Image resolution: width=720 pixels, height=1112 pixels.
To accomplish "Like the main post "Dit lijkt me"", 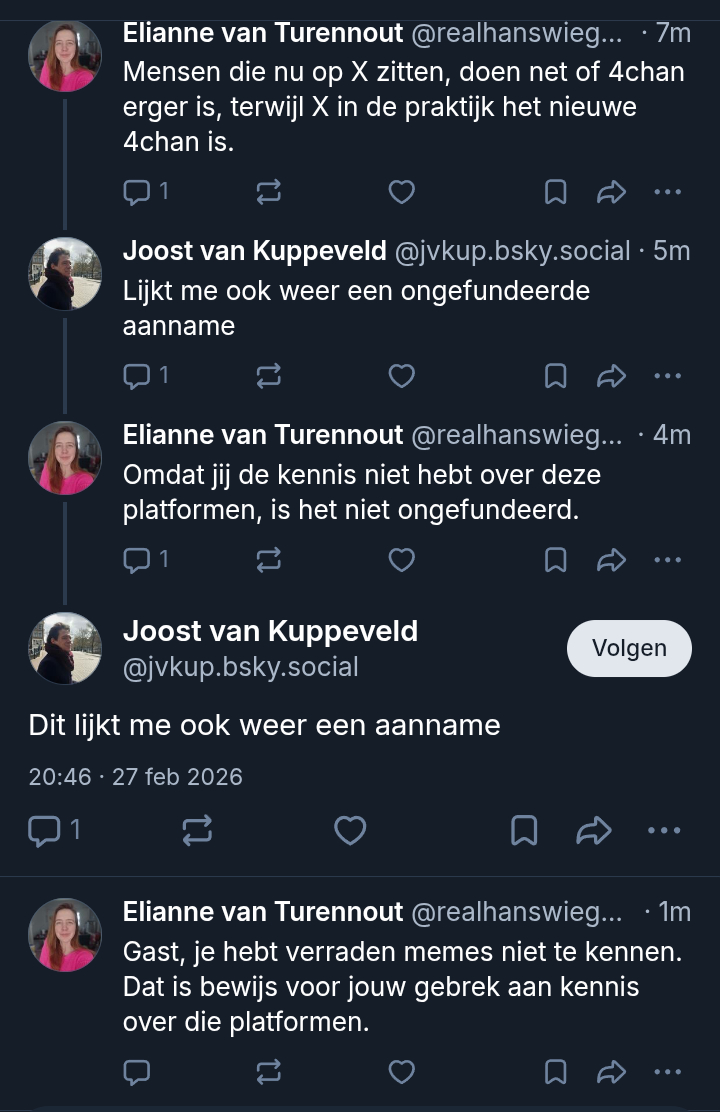I will pos(349,830).
